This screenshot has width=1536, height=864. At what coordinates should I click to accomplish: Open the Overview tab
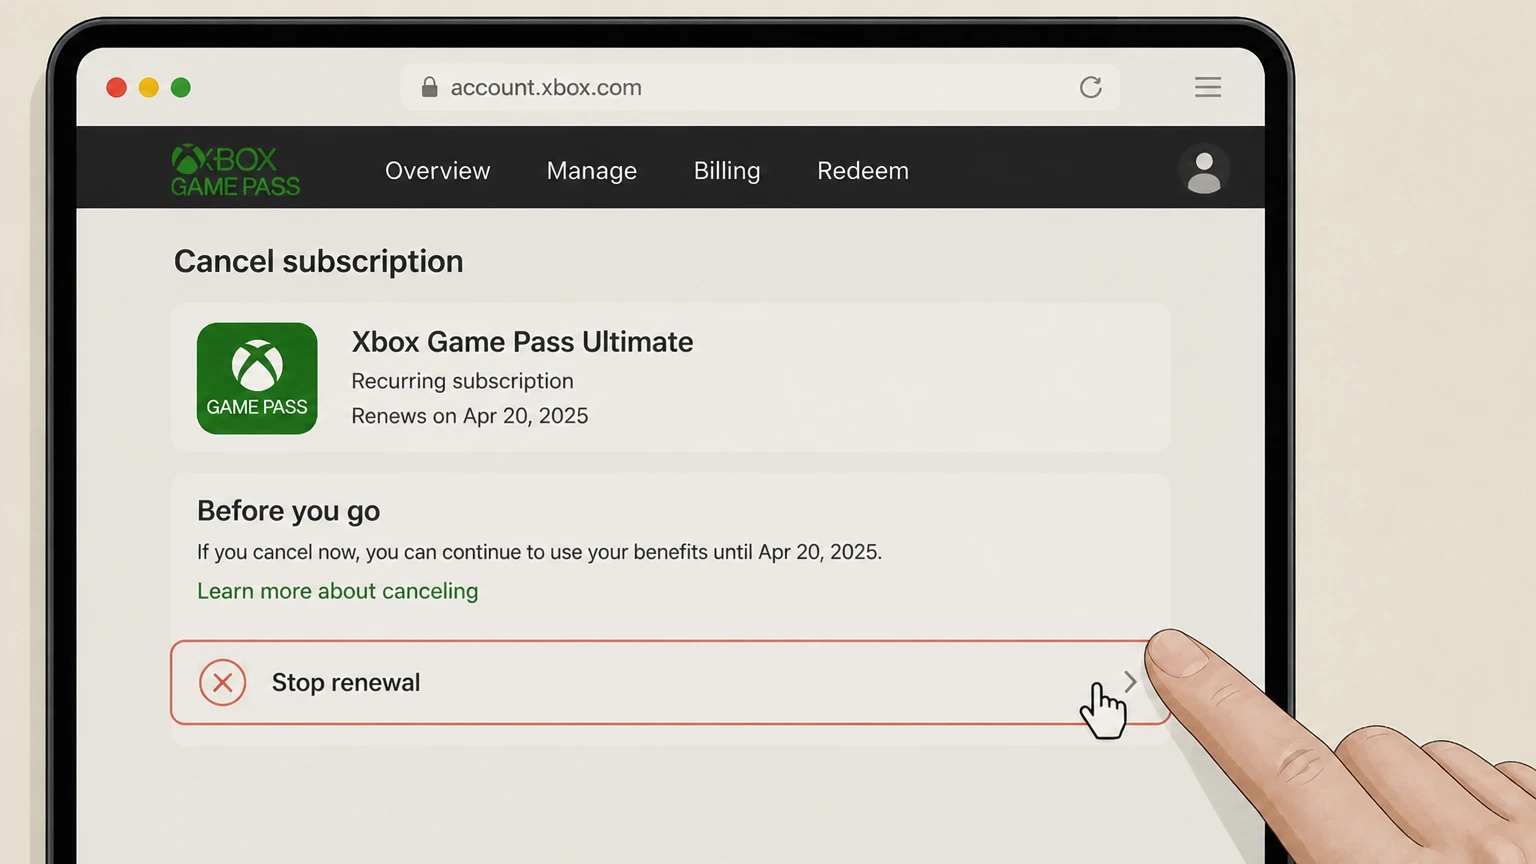point(437,171)
